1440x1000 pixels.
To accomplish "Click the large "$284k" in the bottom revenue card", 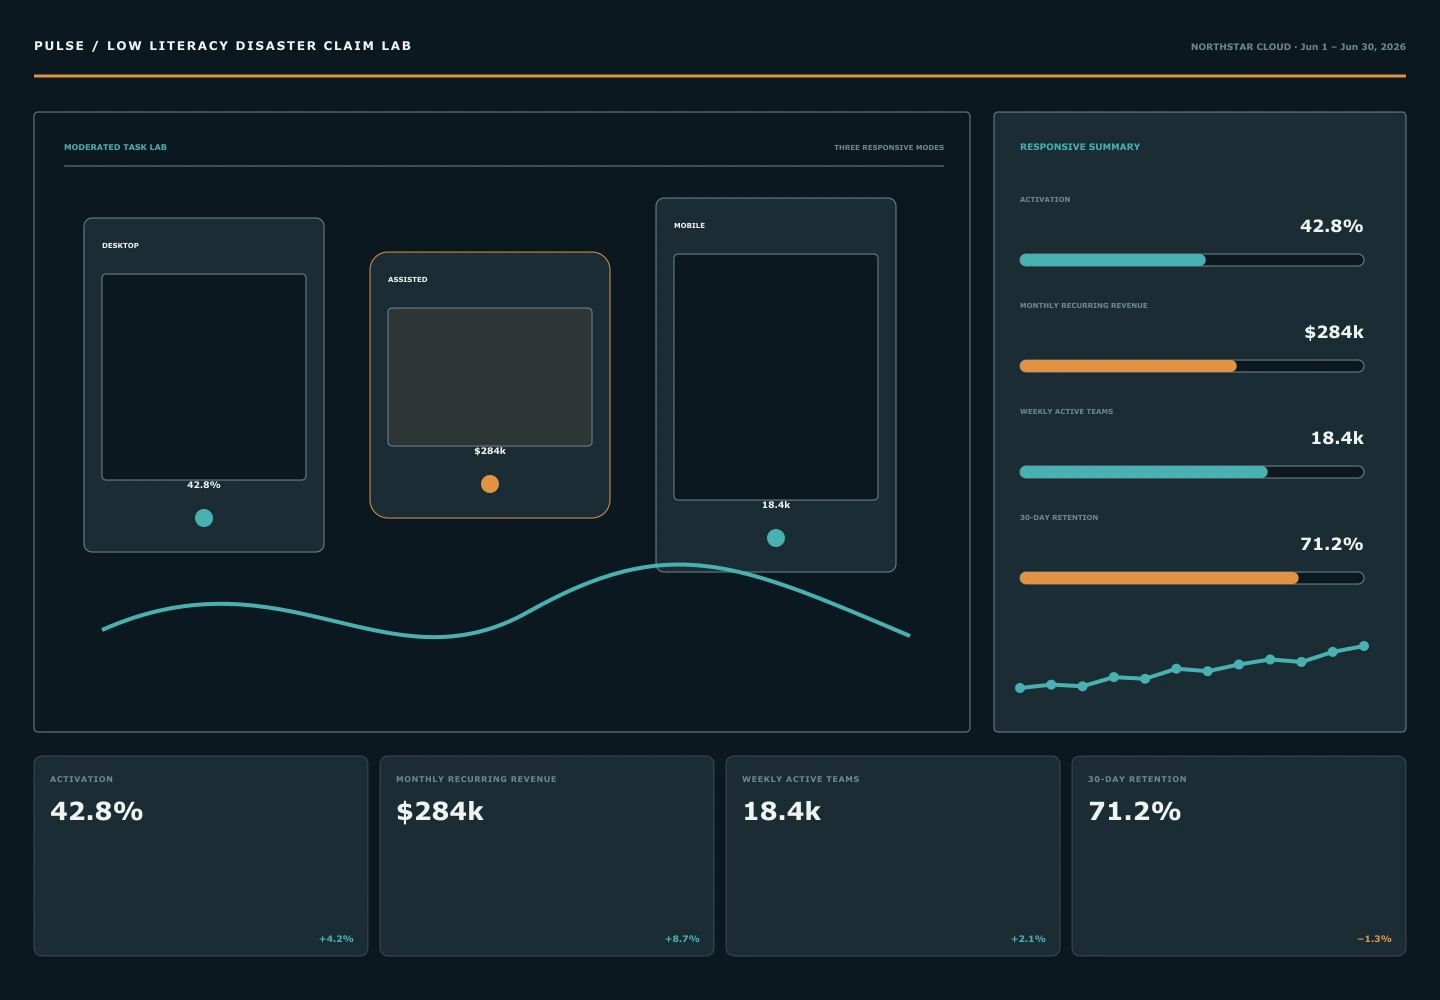I will 440,811.
